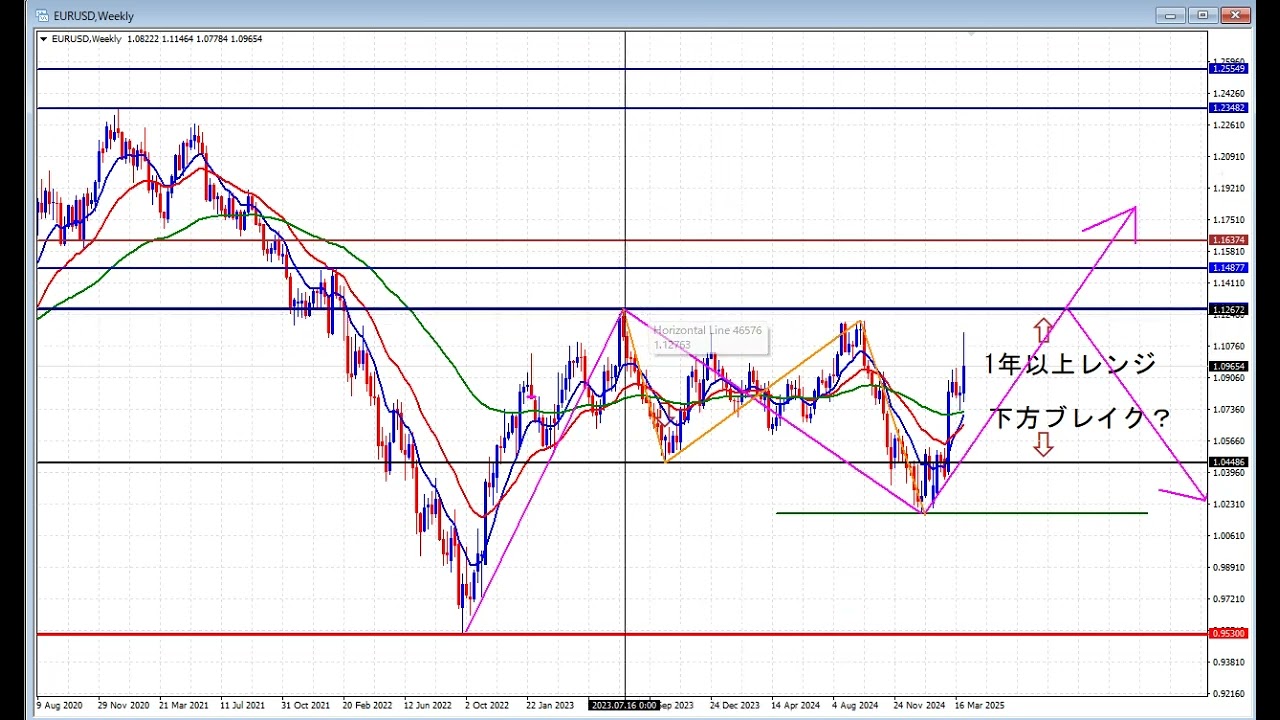Click the 2023.07.16 date marker on time axis
Screen dimensions: 1280x720
[624, 705]
